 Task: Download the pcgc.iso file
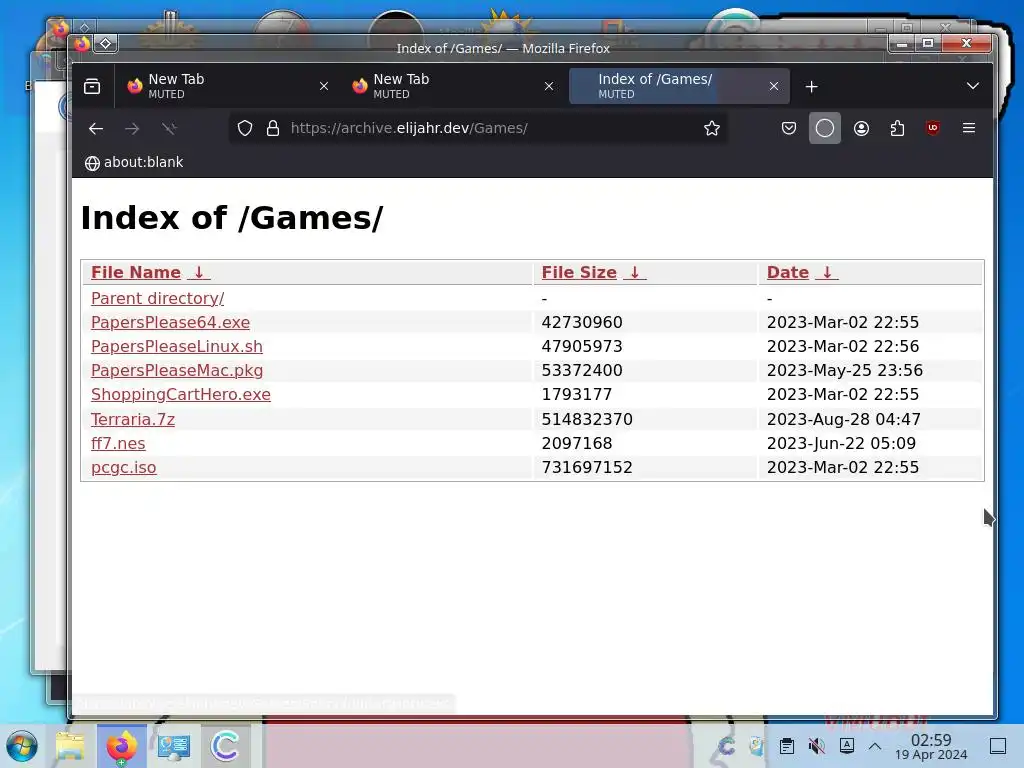pos(124,468)
